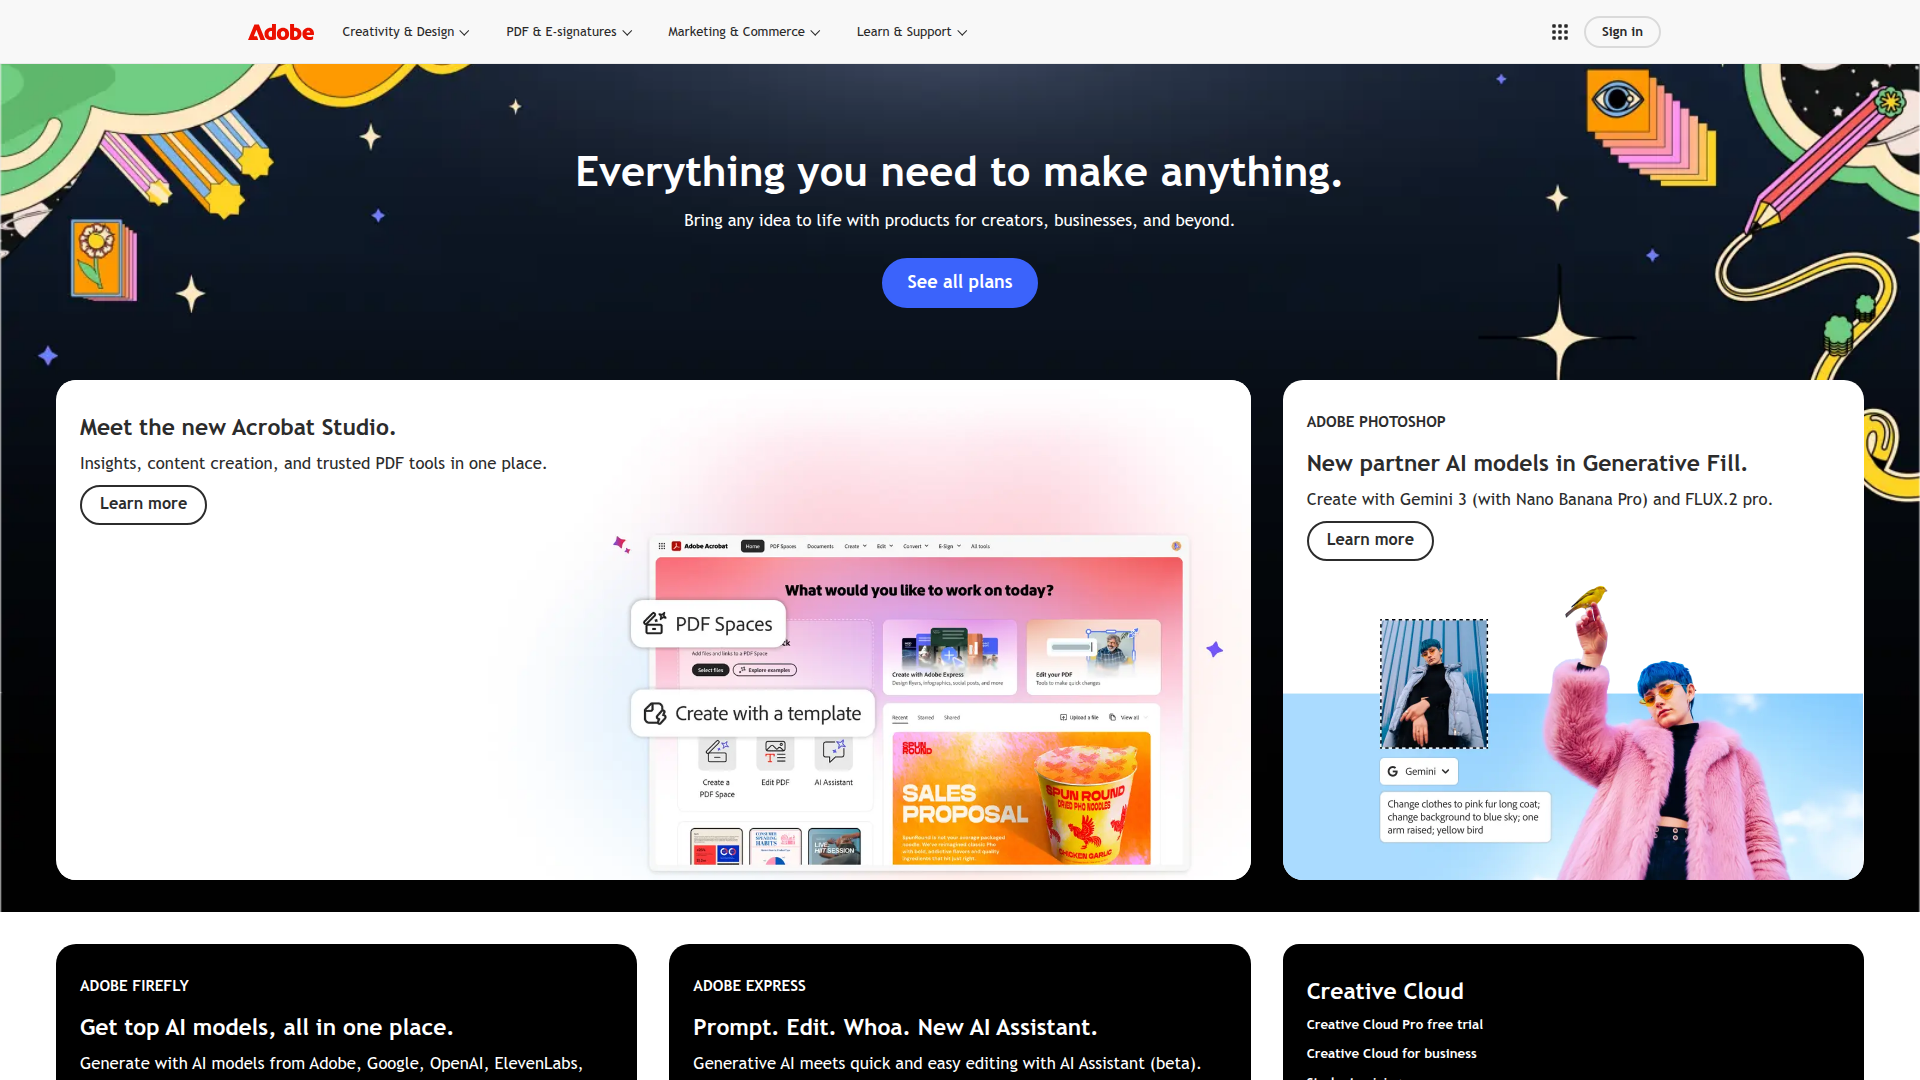This screenshot has width=1920, height=1080.
Task: Expand the Learn & Support chevron
Action: coord(960,31)
